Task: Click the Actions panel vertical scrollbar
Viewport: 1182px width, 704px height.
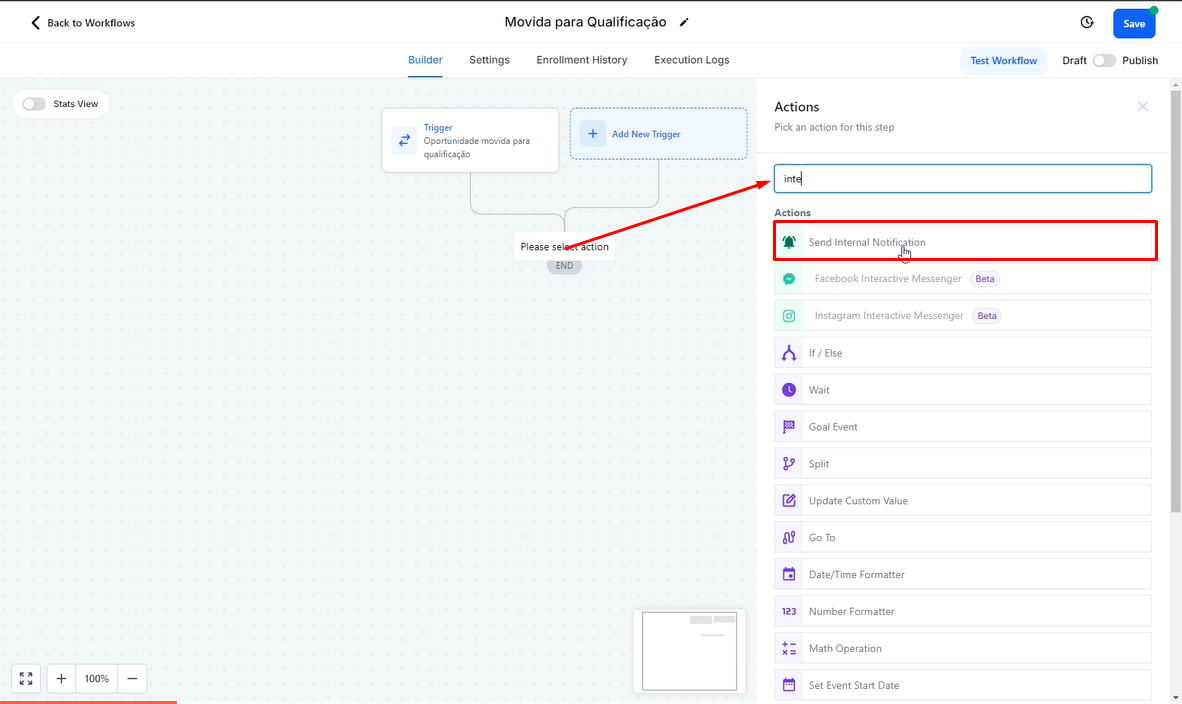Action: (x=1175, y=300)
